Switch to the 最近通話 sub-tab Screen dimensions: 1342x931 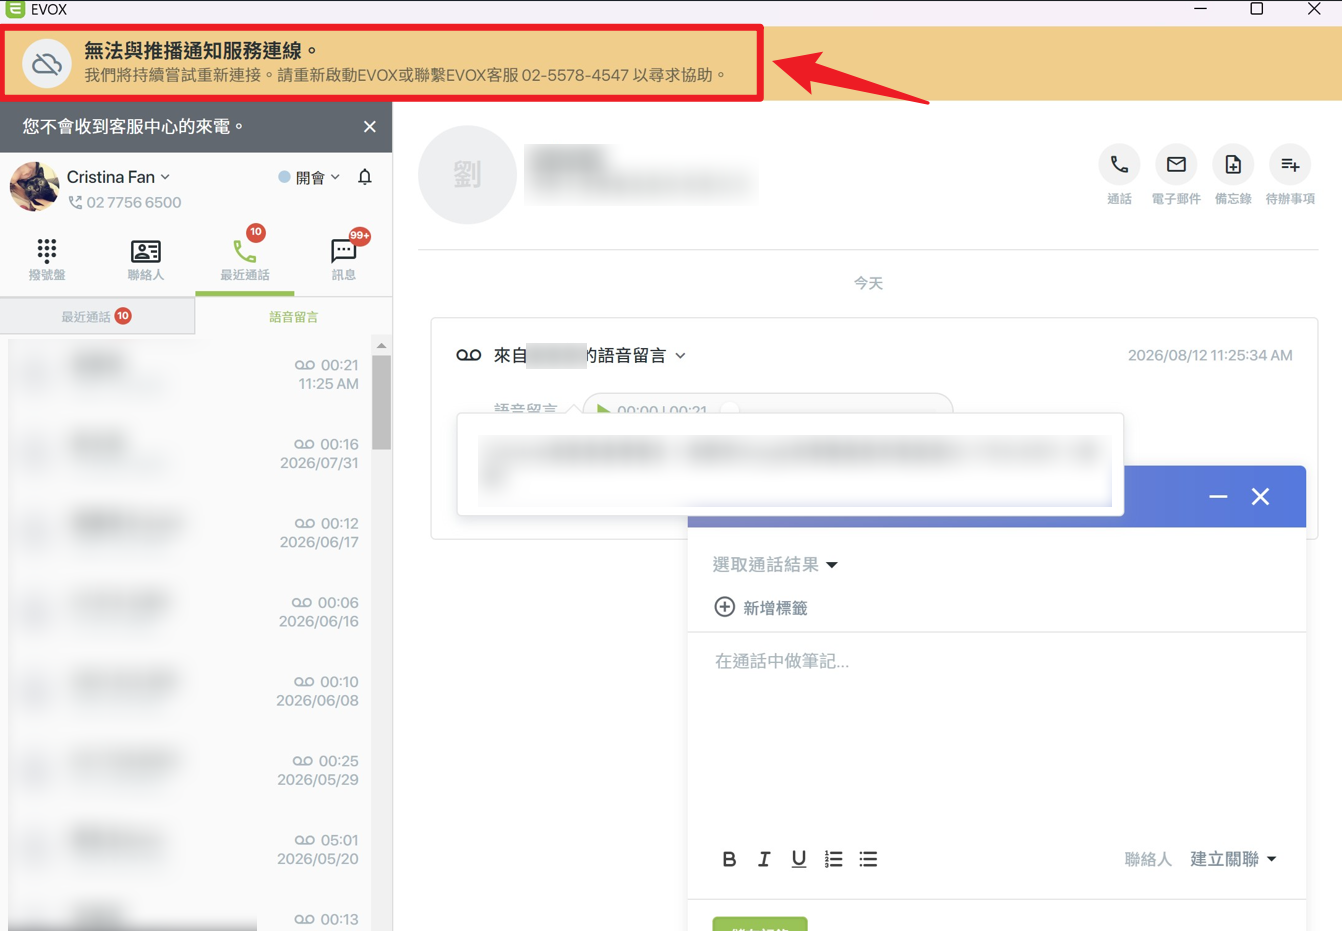[x=97, y=316]
